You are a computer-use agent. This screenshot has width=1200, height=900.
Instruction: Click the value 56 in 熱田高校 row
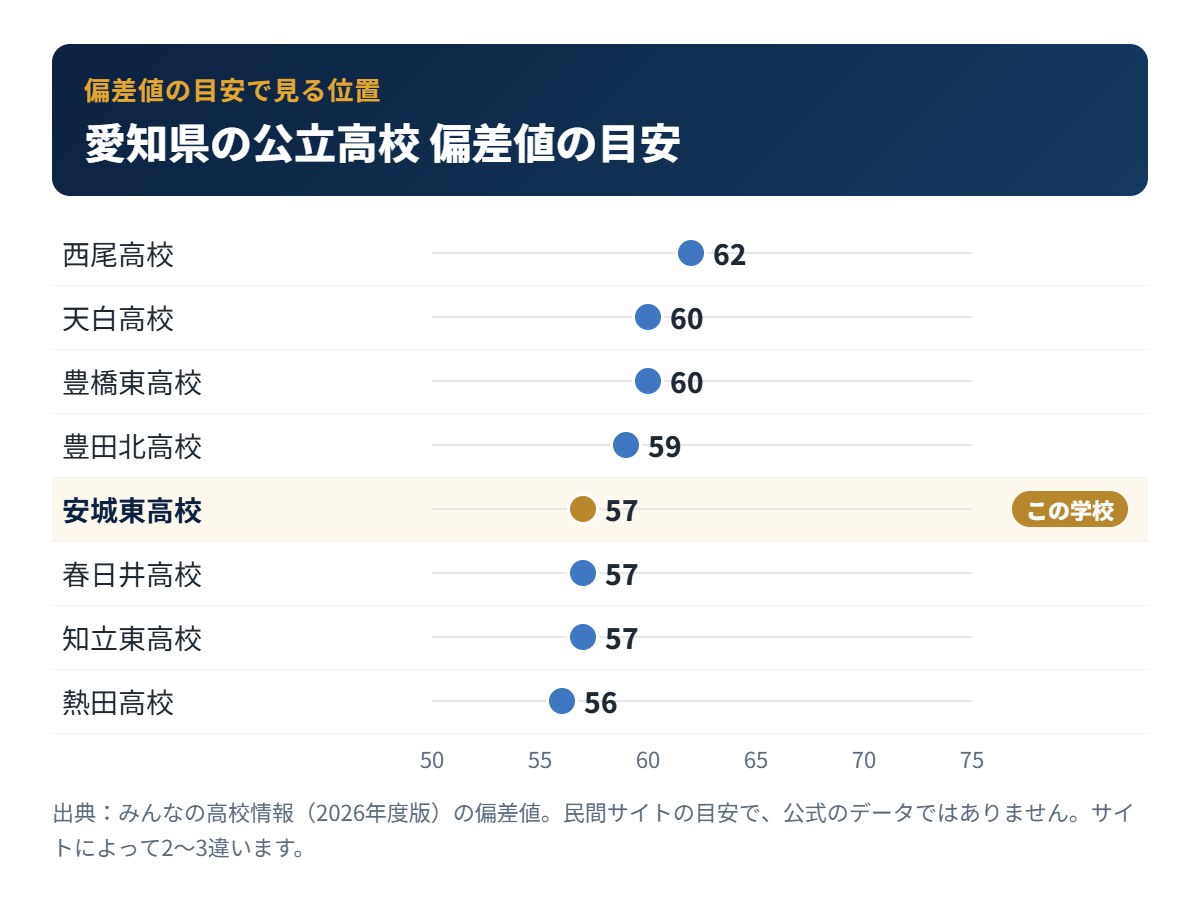(x=601, y=703)
